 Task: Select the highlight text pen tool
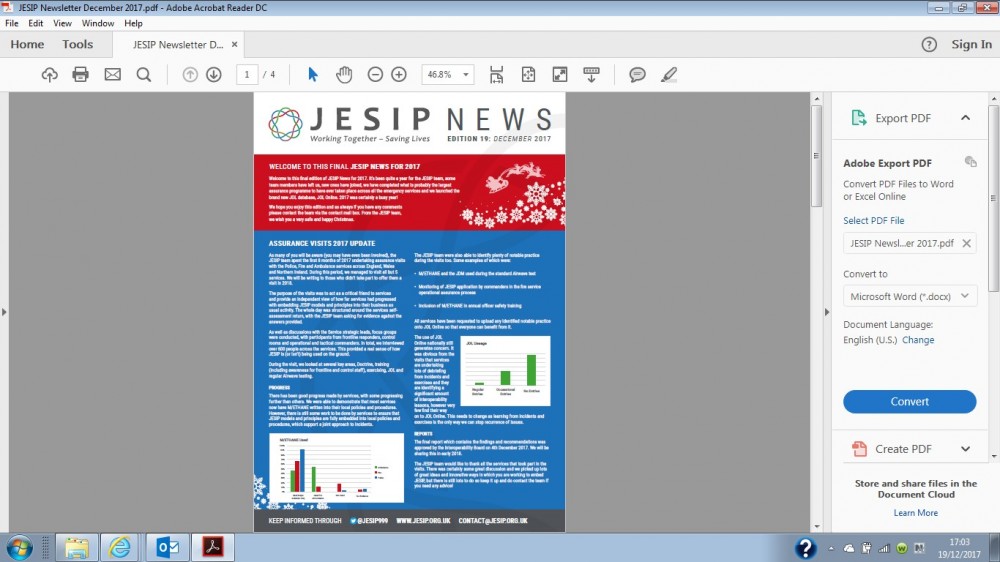pos(668,75)
